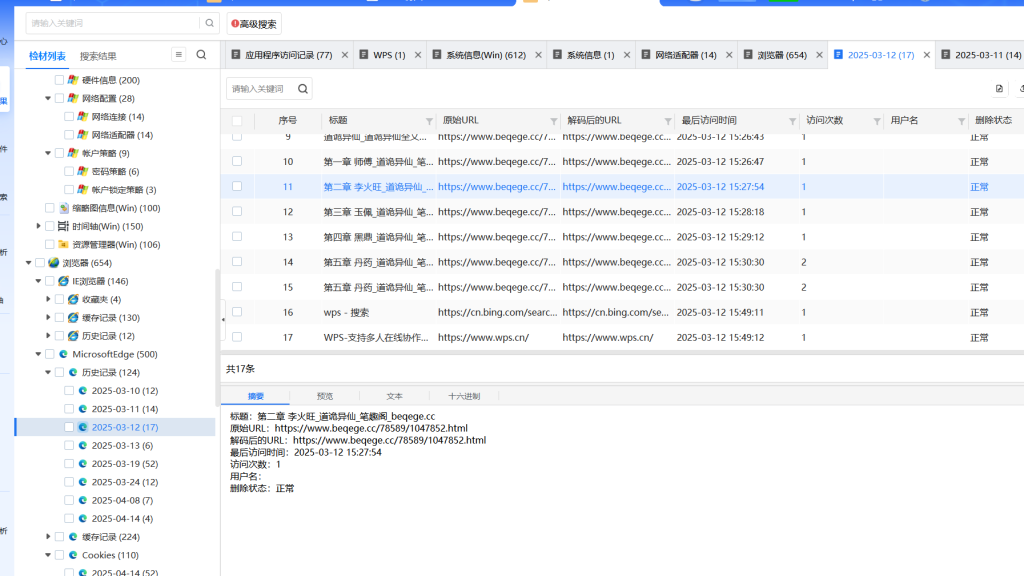Tick the checkbox for row 12
Screen dimensions: 1024x576
click(237, 212)
